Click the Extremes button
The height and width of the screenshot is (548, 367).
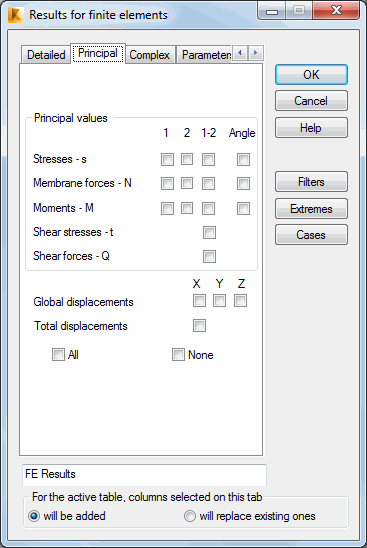[x=311, y=208]
